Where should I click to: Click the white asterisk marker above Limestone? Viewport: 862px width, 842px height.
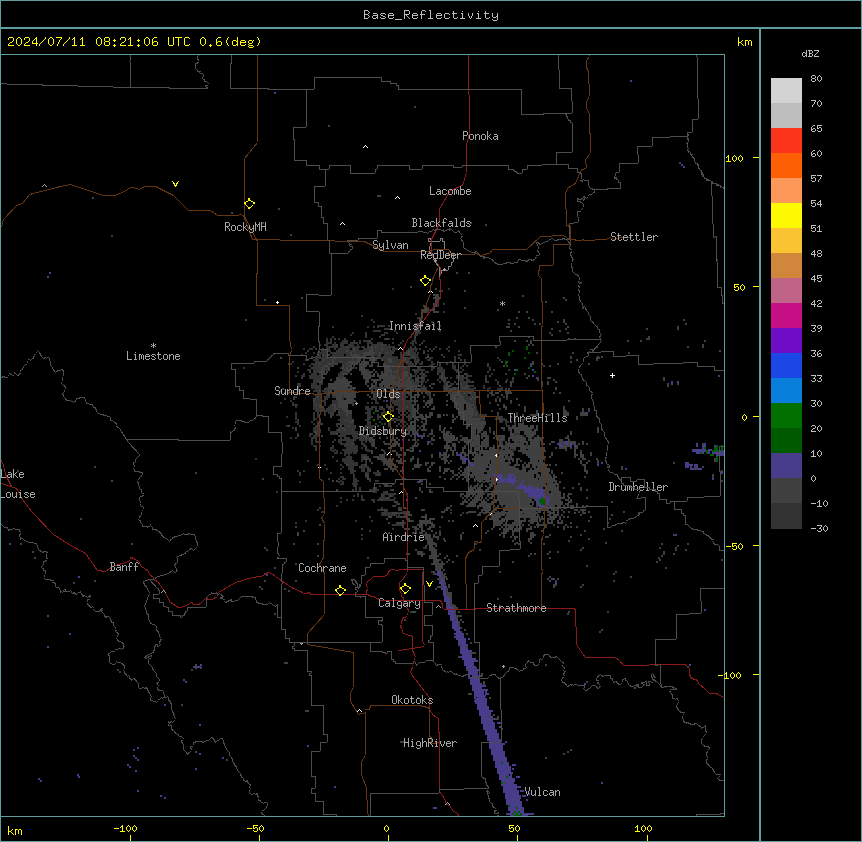pos(153,345)
